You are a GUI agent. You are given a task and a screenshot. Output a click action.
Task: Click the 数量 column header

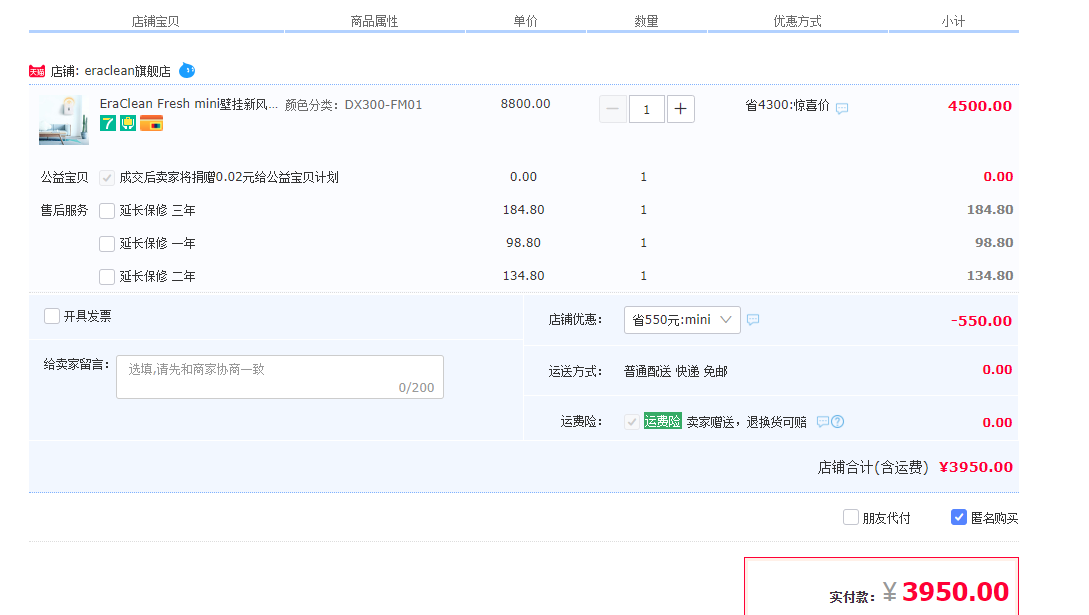click(x=647, y=22)
